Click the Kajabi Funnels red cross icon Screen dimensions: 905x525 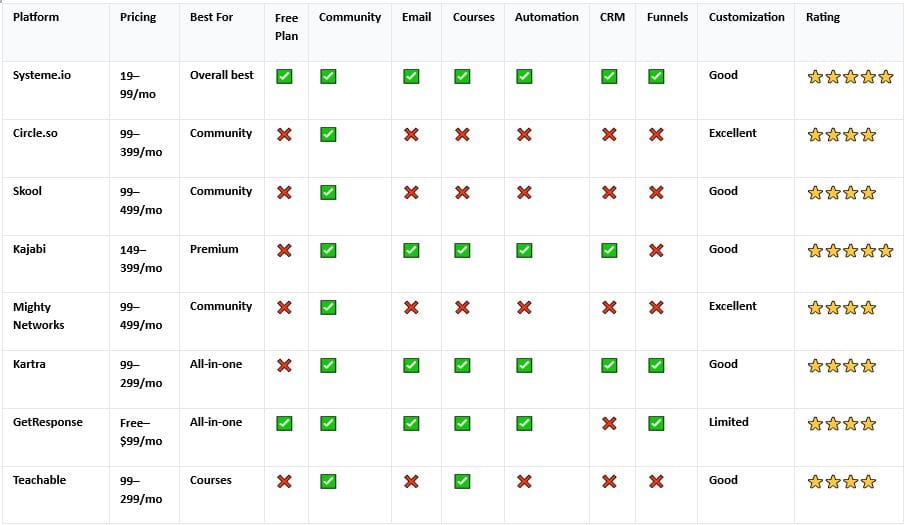click(656, 250)
